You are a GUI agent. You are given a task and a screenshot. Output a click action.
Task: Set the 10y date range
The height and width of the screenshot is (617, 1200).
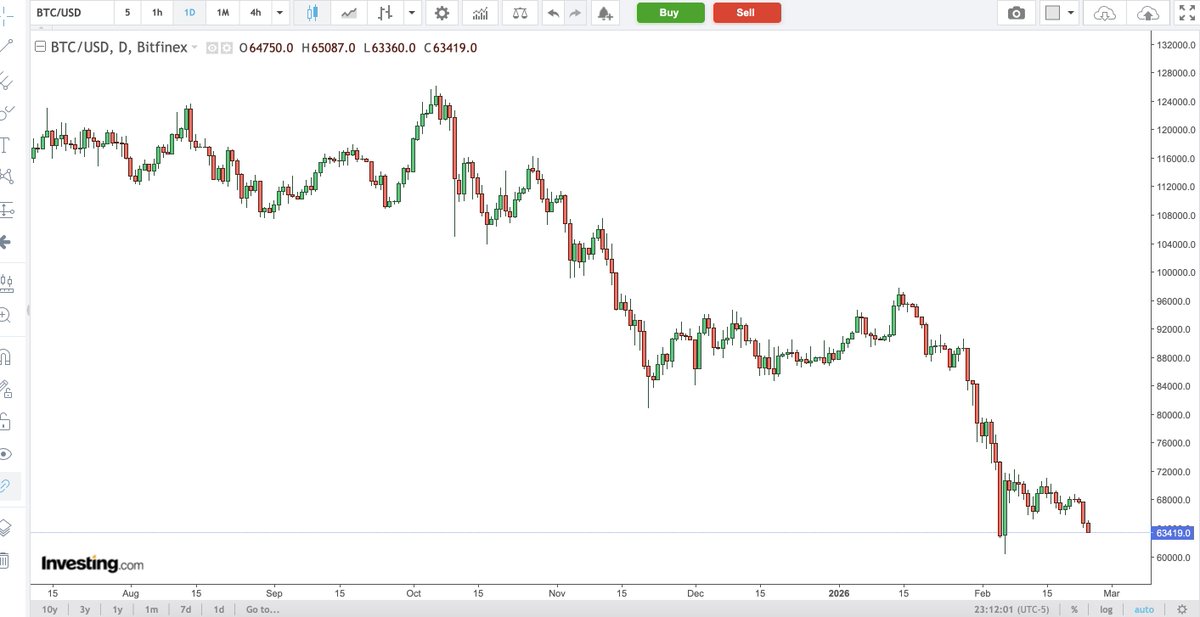coord(49,609)
